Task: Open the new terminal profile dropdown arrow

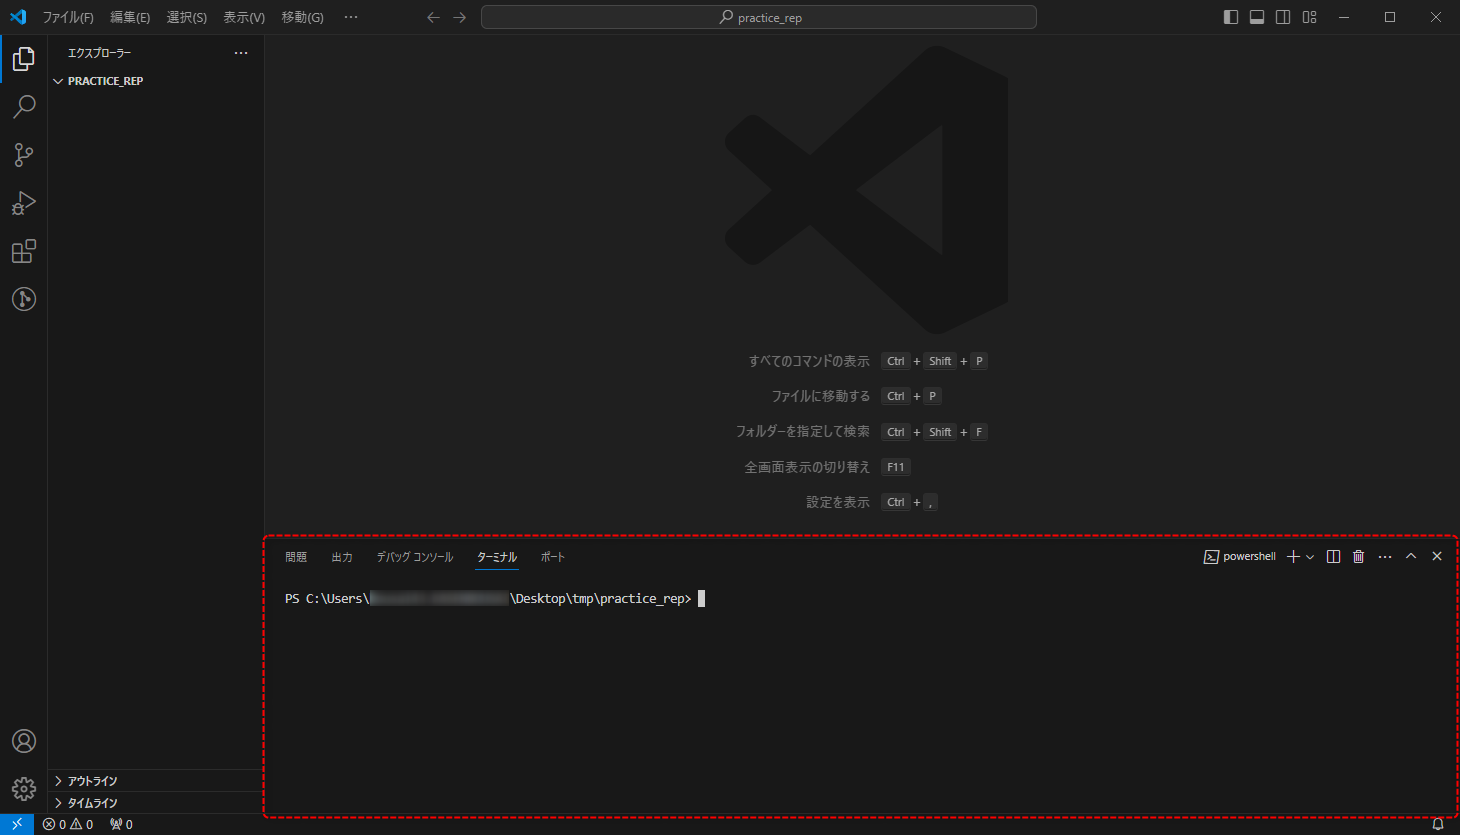Action: [x=1310, y=557]
